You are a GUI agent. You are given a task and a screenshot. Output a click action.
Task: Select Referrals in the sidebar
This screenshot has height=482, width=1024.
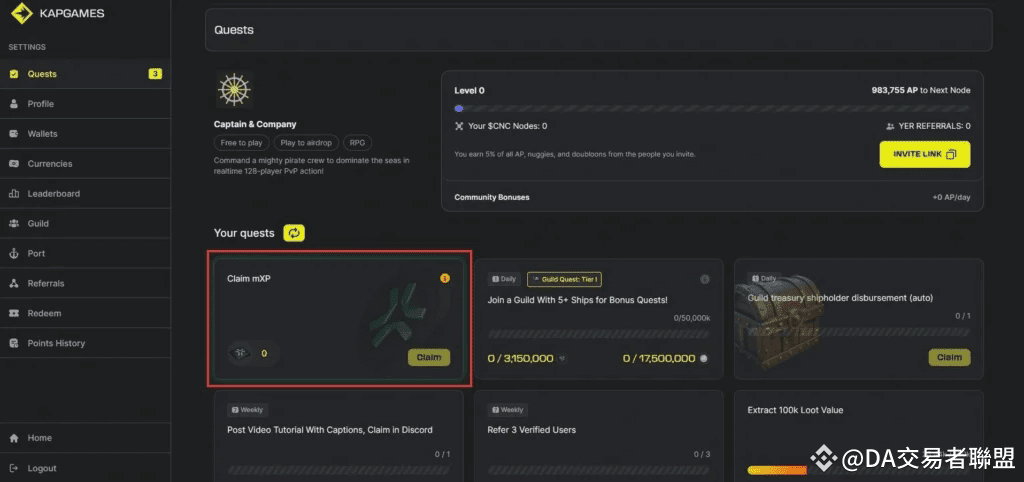pyautogui.click(x=85, y=283)
